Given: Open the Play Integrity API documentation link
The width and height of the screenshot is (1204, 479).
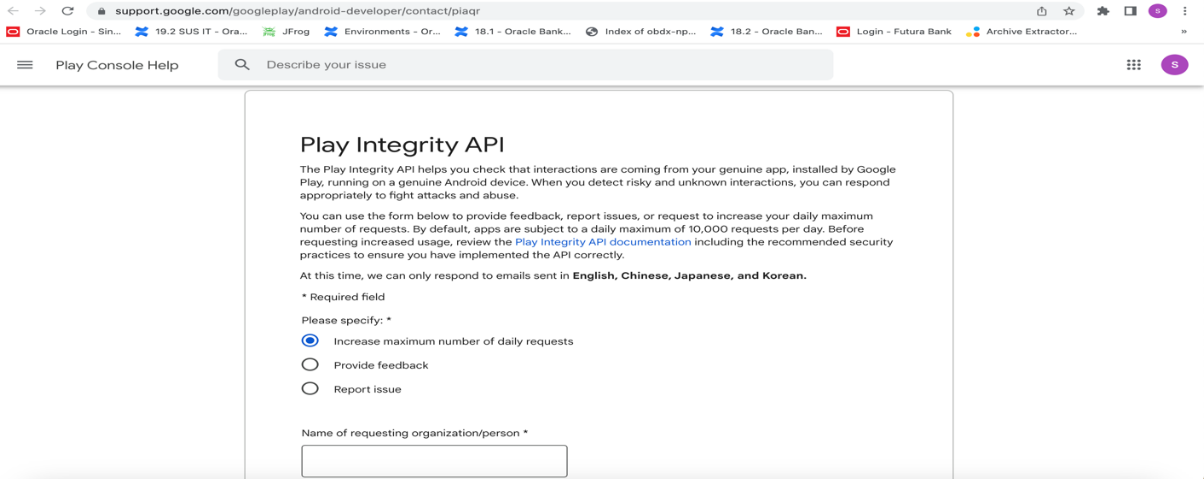Looking at the screenshot, I should tap(603, 242).
